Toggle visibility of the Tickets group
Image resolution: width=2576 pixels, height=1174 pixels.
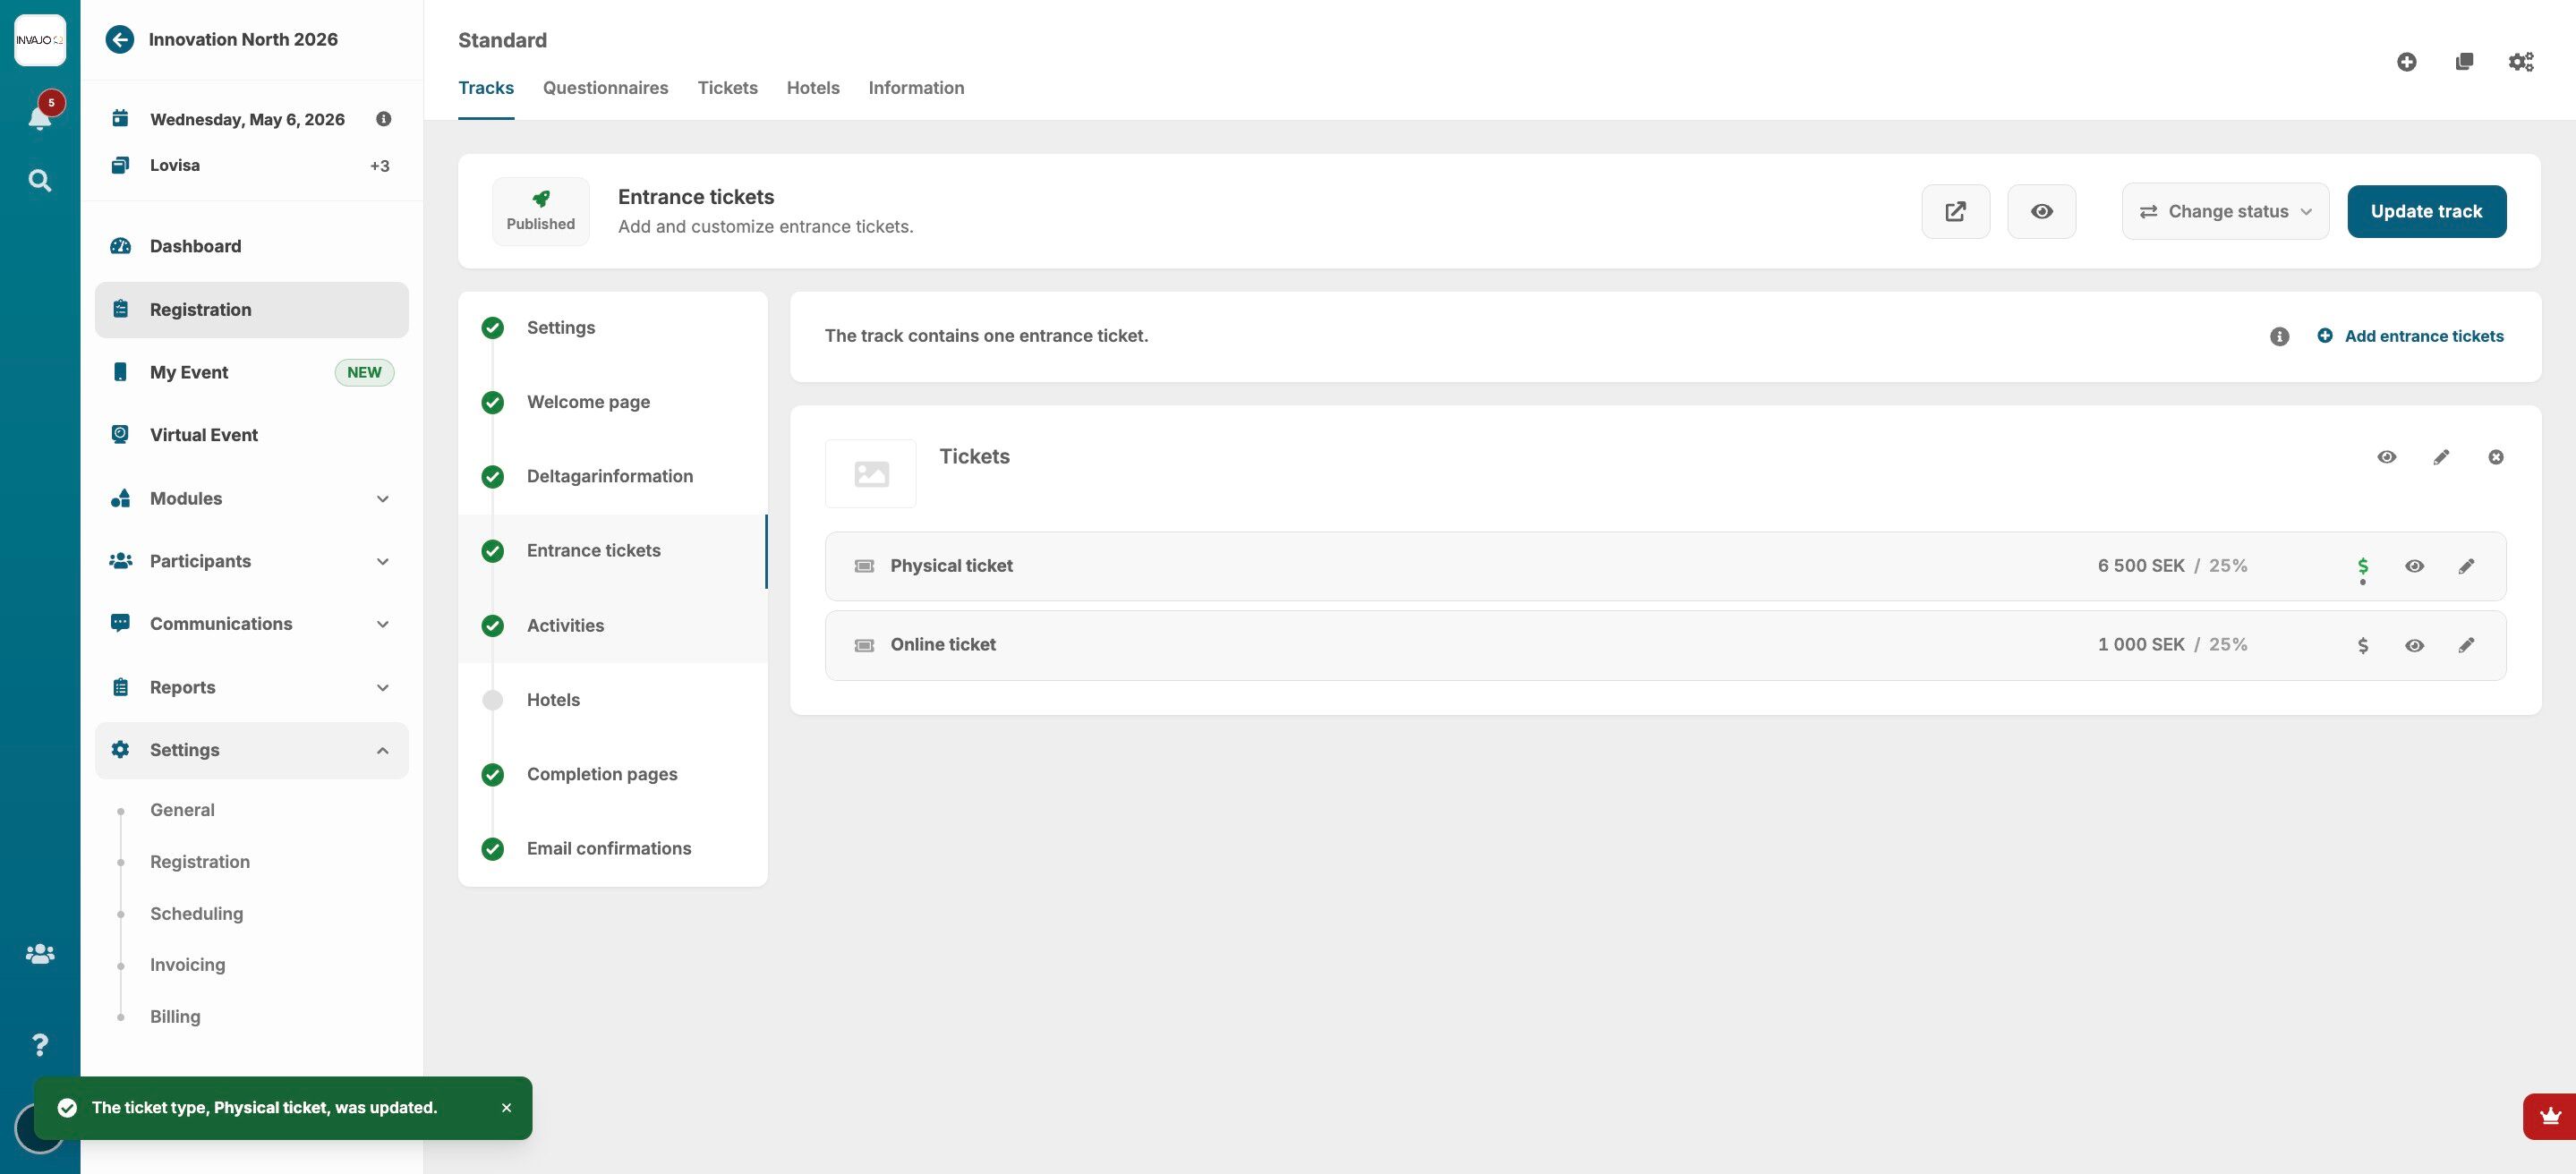pos(2386,457)
